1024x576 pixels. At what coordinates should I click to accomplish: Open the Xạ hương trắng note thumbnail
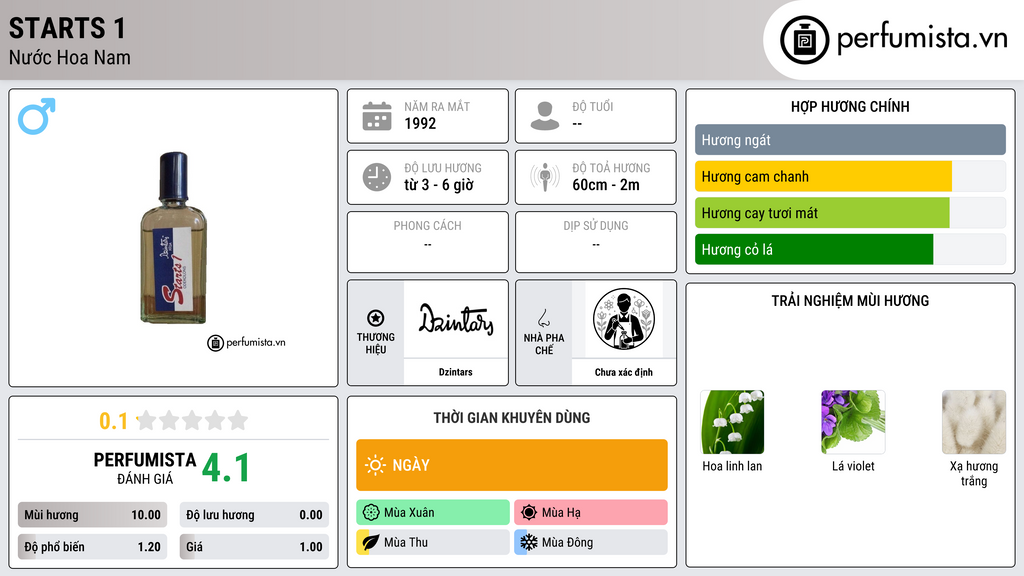[974, 423]
